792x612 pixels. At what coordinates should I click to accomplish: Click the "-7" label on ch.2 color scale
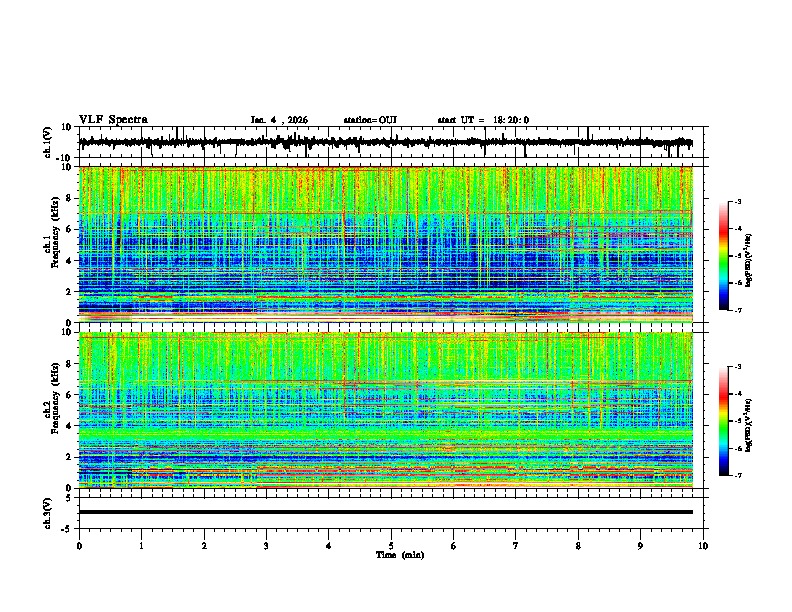[738, 475]
